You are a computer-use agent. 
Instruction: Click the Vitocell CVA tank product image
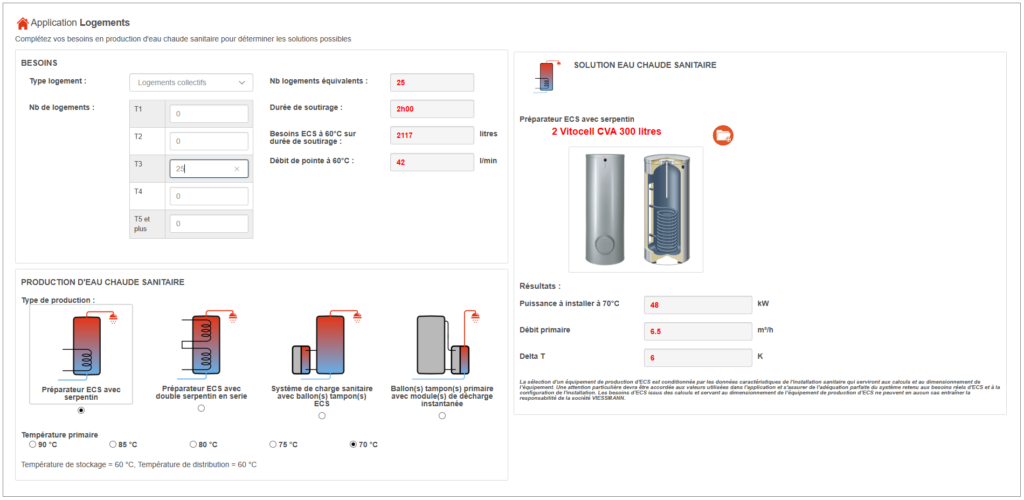(636, 210)
